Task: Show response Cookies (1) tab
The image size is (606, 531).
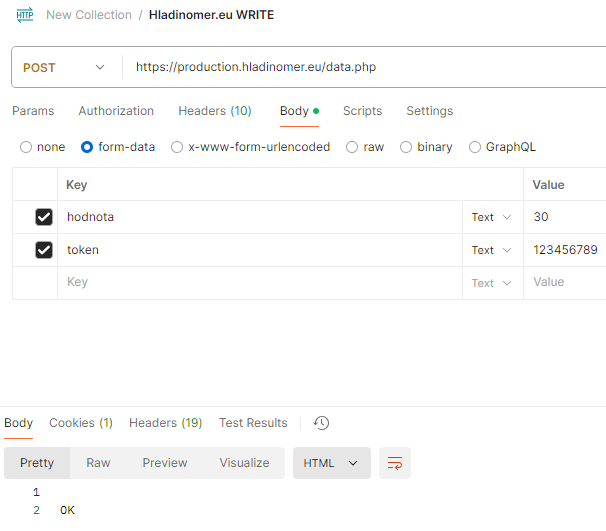Action: click(x=81, y=423)
